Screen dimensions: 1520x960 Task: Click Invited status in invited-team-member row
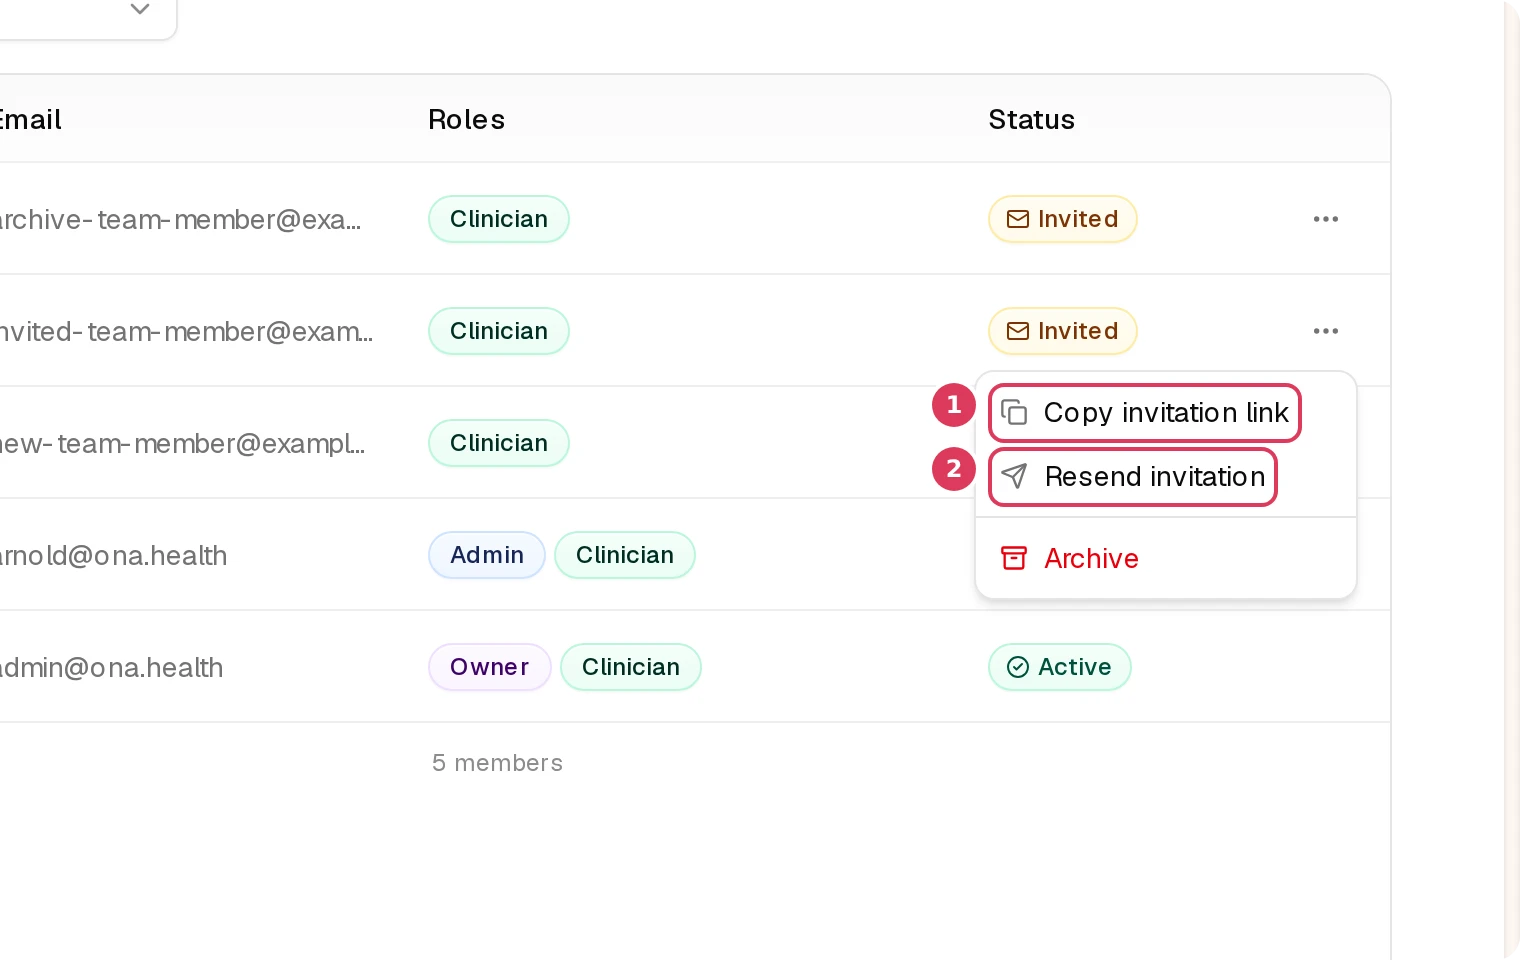pyautogui.click(x=1063, y=331)
